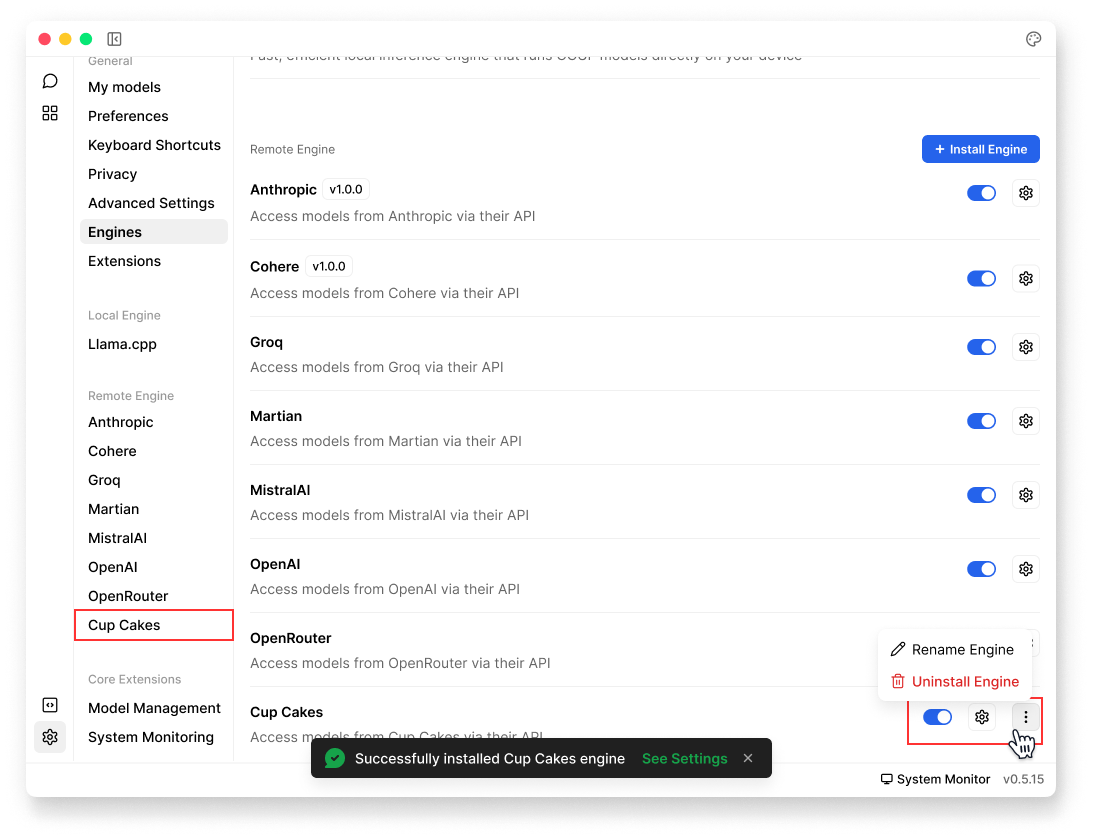Disable the Martian engine toggle
Screen dimensions: 1093x839
pyautogui.click(x=981, y=421)
